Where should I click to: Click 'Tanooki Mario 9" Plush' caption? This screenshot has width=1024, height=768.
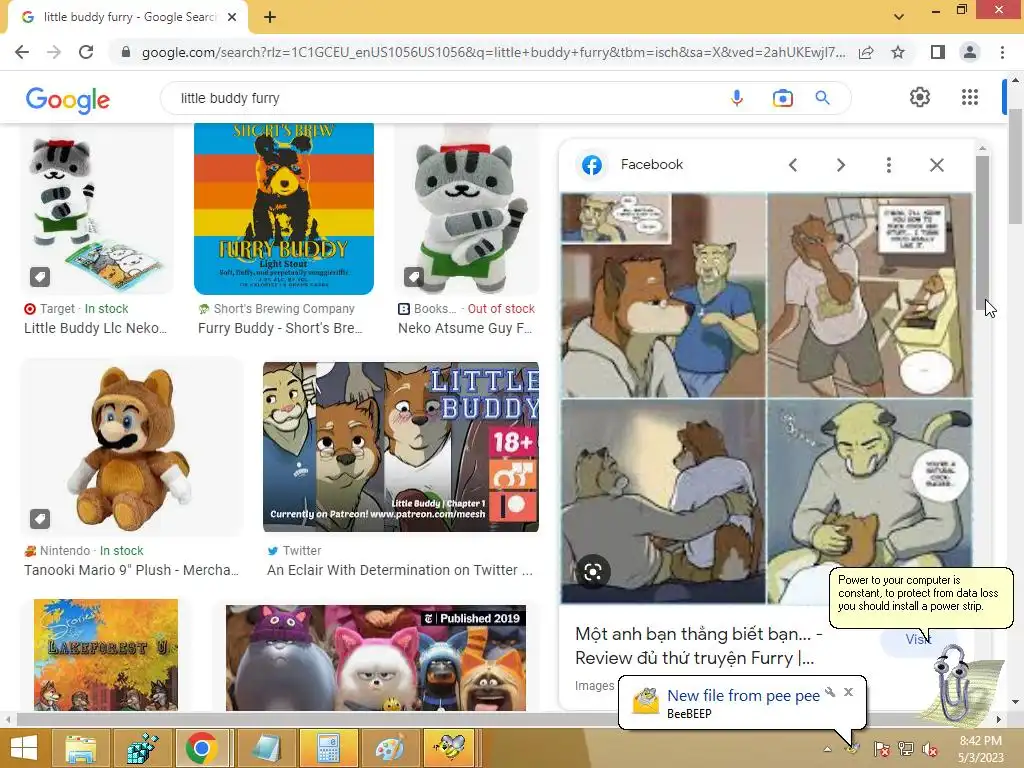(131, 570)
